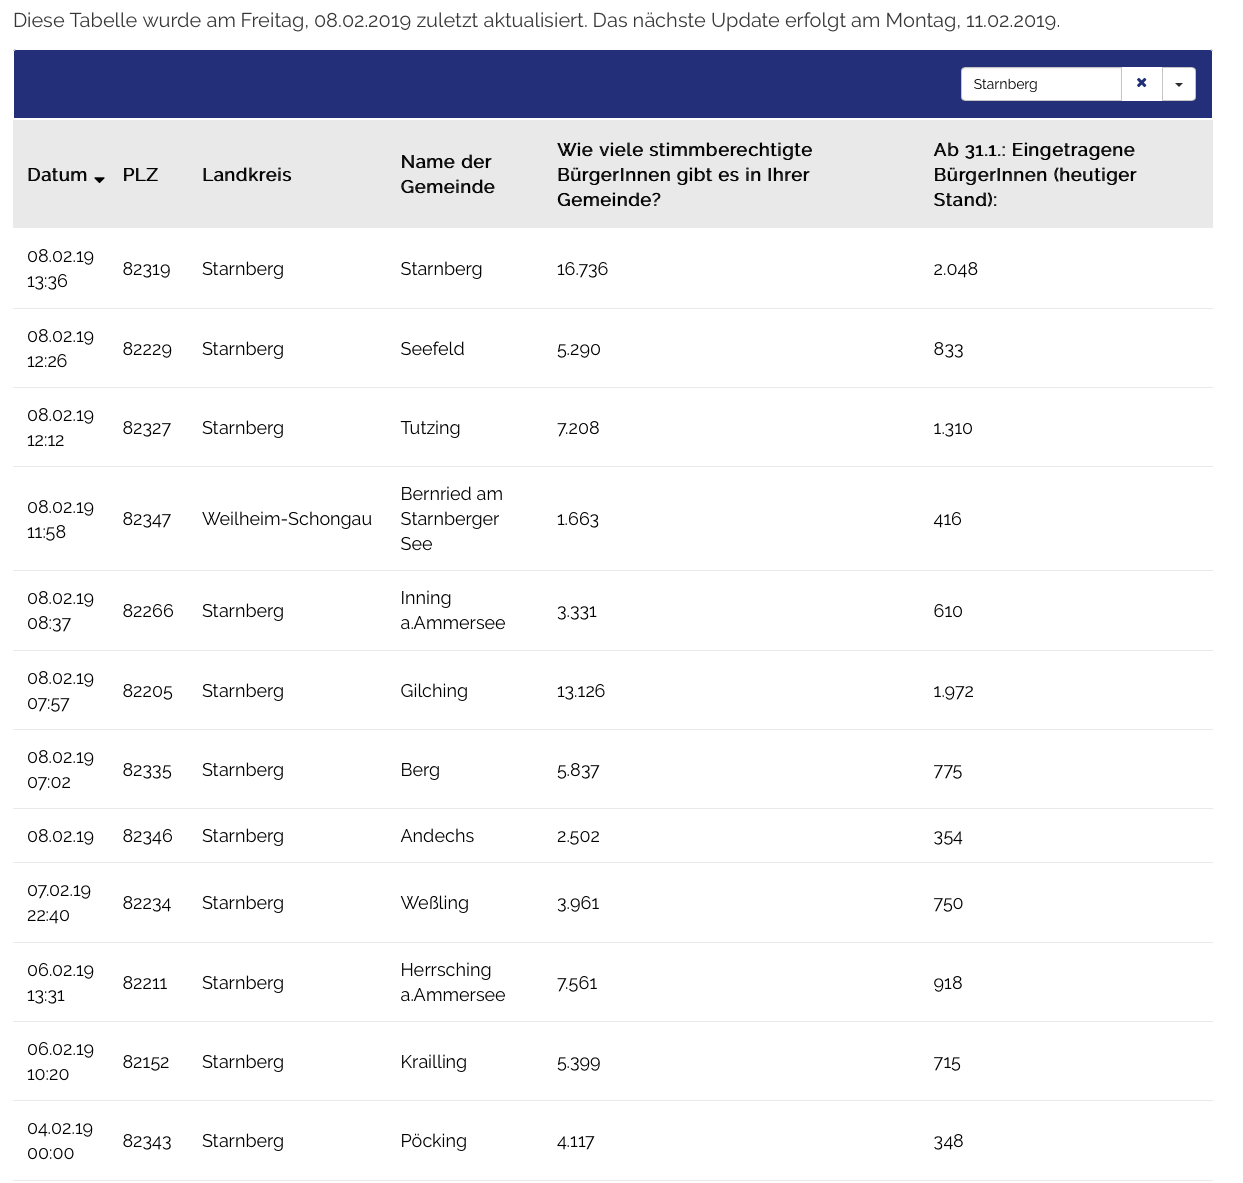
Task: Select the Pöcking date 04.02.19 cell
Action: click(x=60, y=1141)
